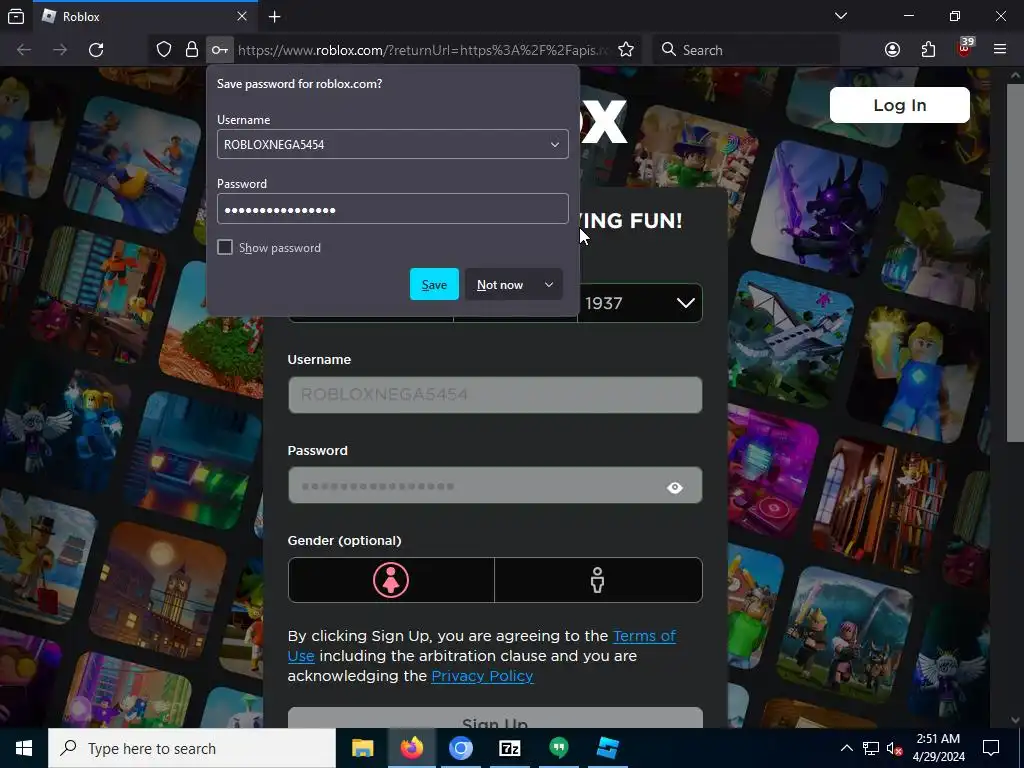This screenshot has height=768, width=1024.
Task: Open the Privacy Policy link
Action: (x=482, y=676)
